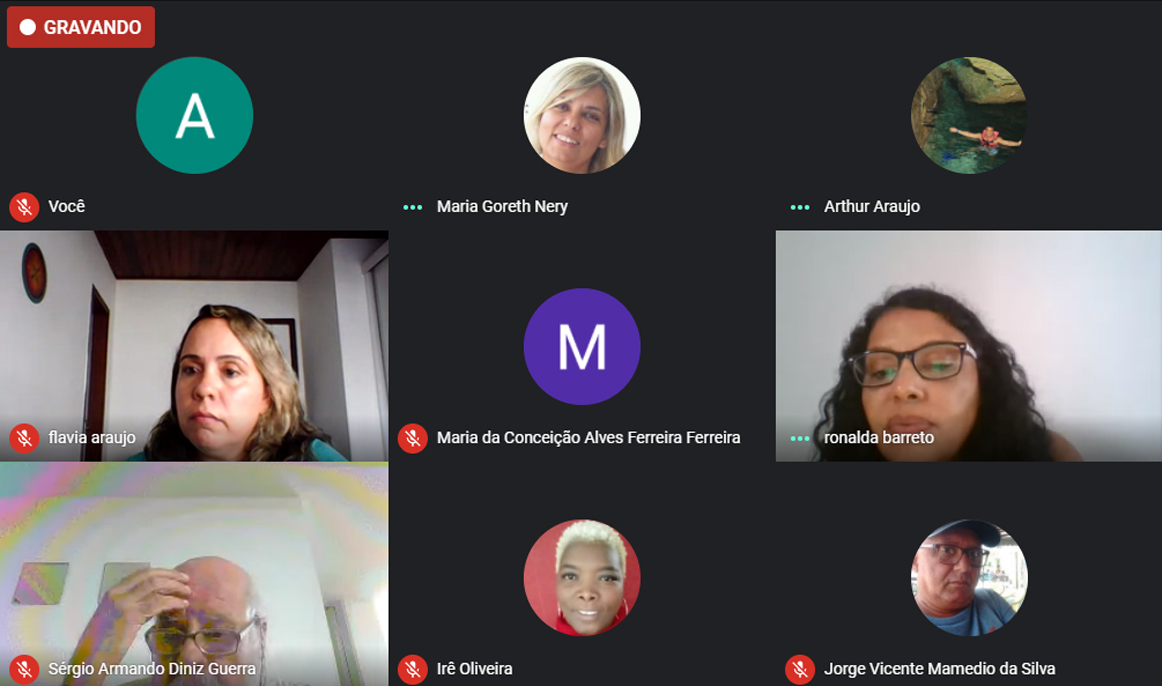
Task: Click Jorge Vicente Mamedio da Silva's muted mic icon
Action: coord(800,670)
